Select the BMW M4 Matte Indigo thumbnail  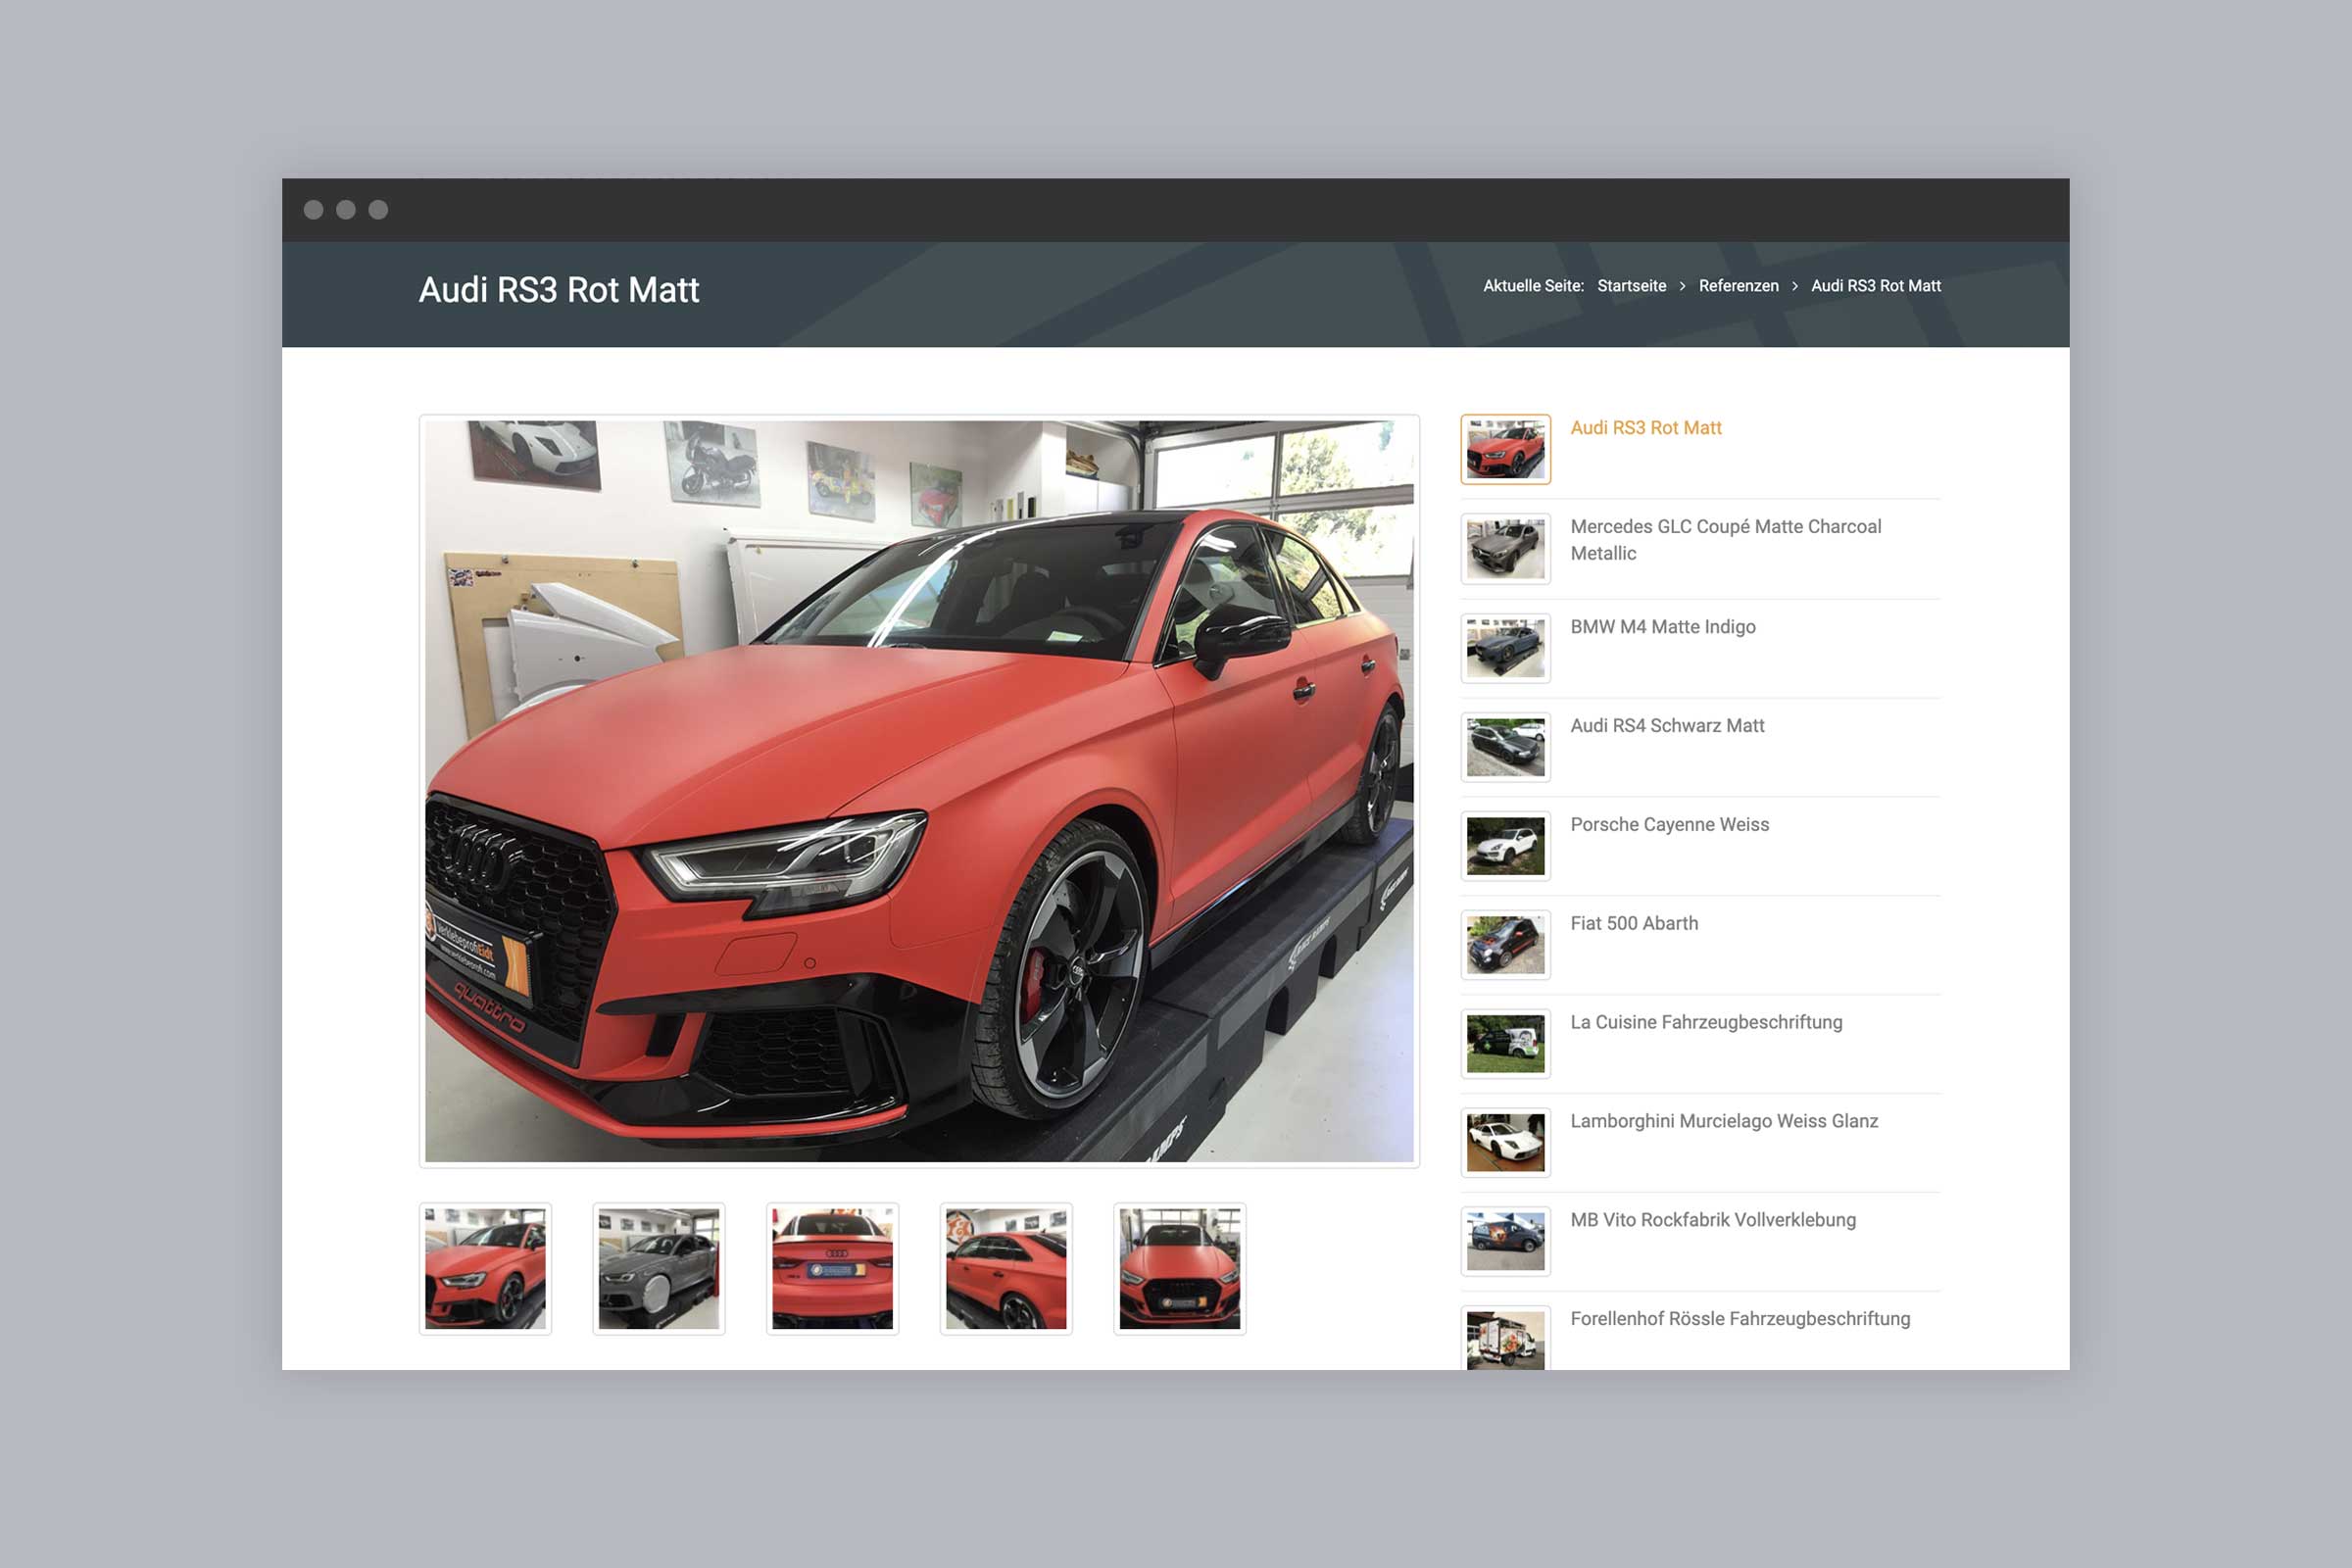[x=1505, y=648]
